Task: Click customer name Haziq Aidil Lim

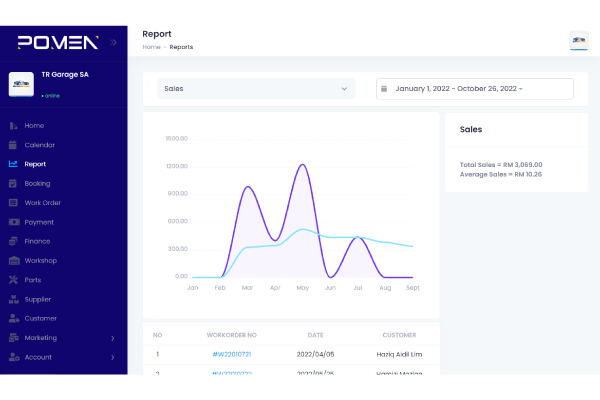Action: coord(399,354)
